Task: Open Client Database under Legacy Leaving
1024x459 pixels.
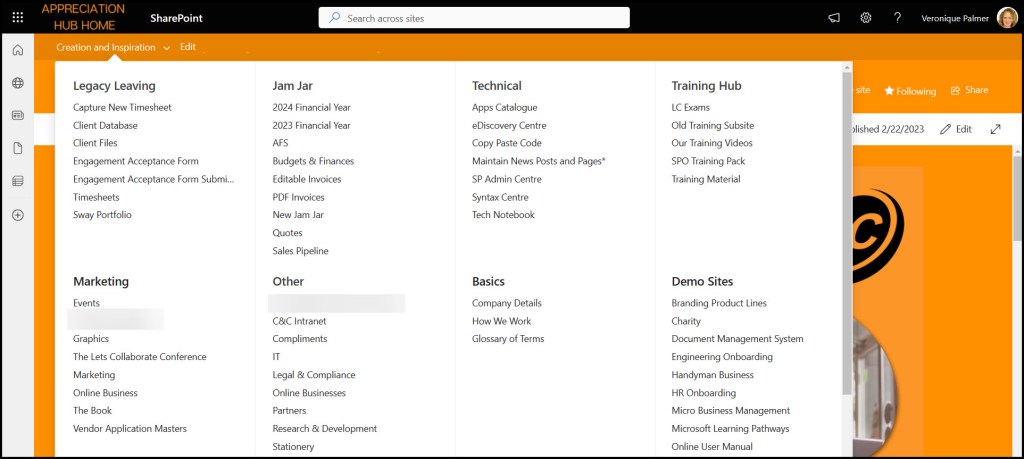Action: pos(105,125)
